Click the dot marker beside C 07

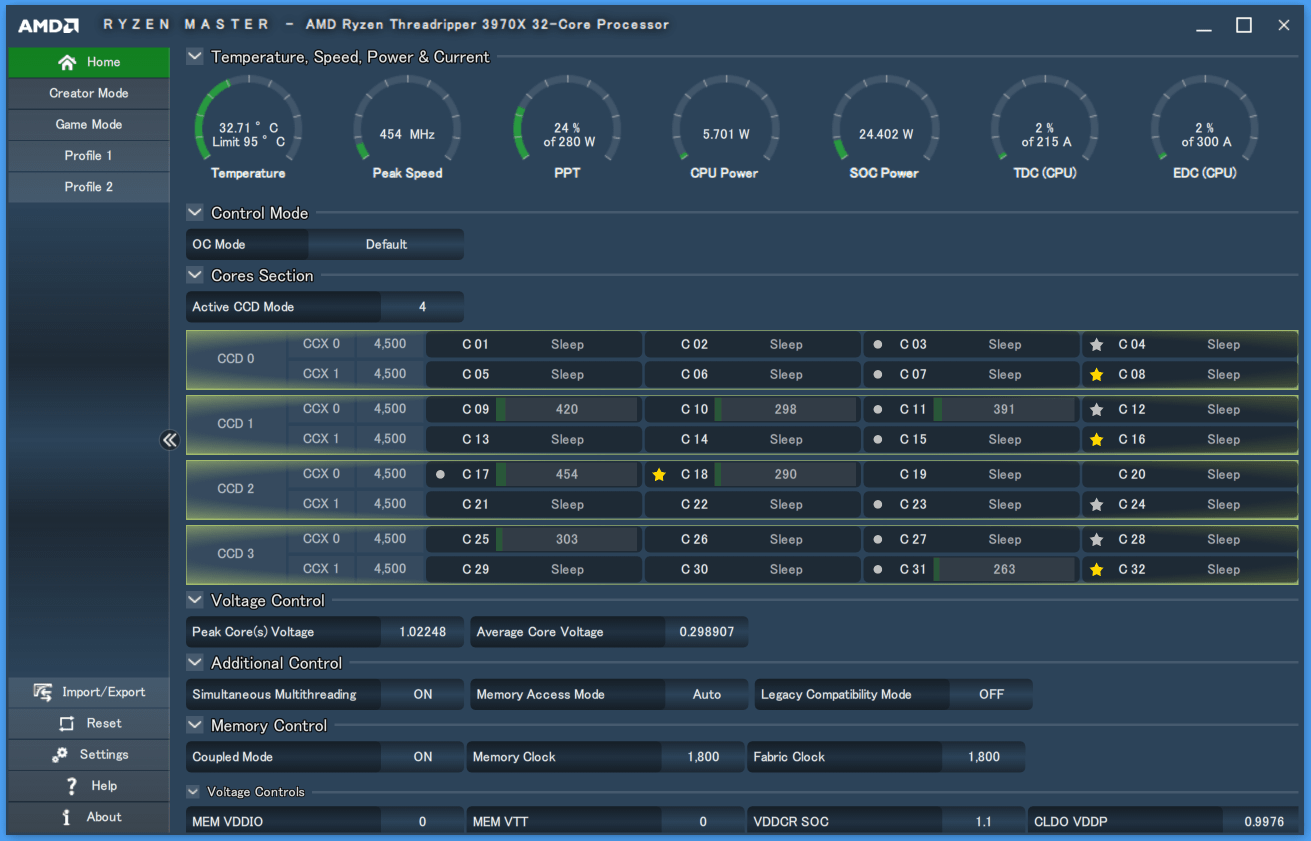point(878,375)
